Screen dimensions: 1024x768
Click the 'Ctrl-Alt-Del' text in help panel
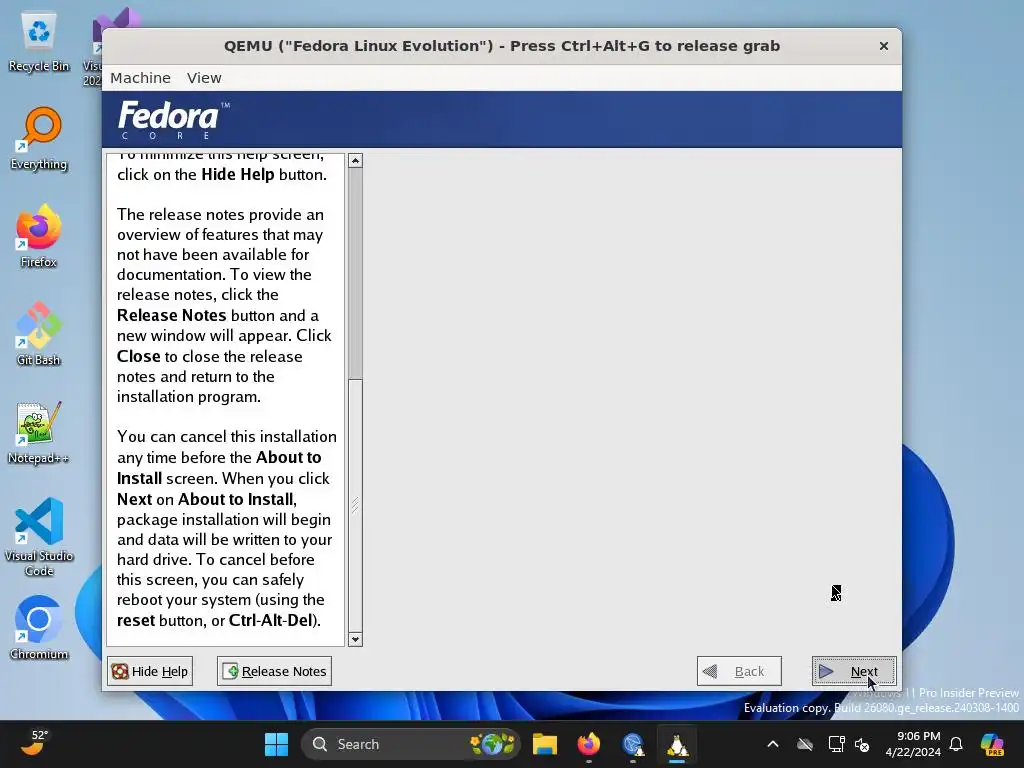click(x=270, y=620)
